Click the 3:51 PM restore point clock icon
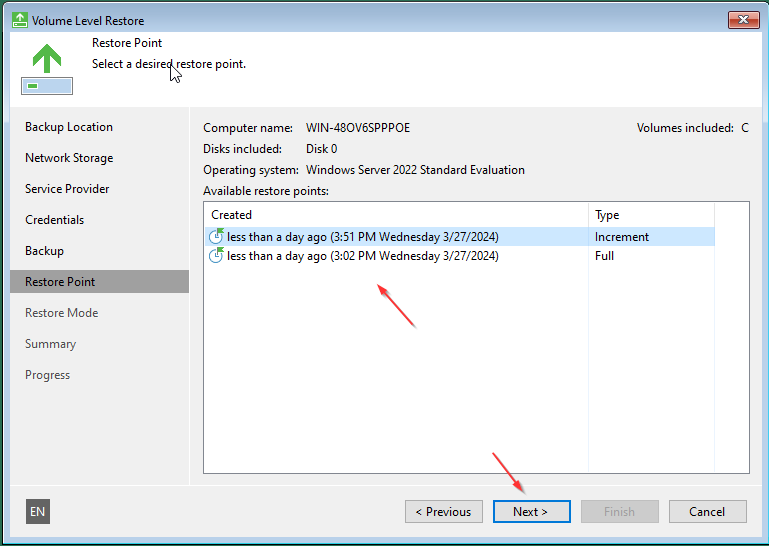 coord(216,236)
